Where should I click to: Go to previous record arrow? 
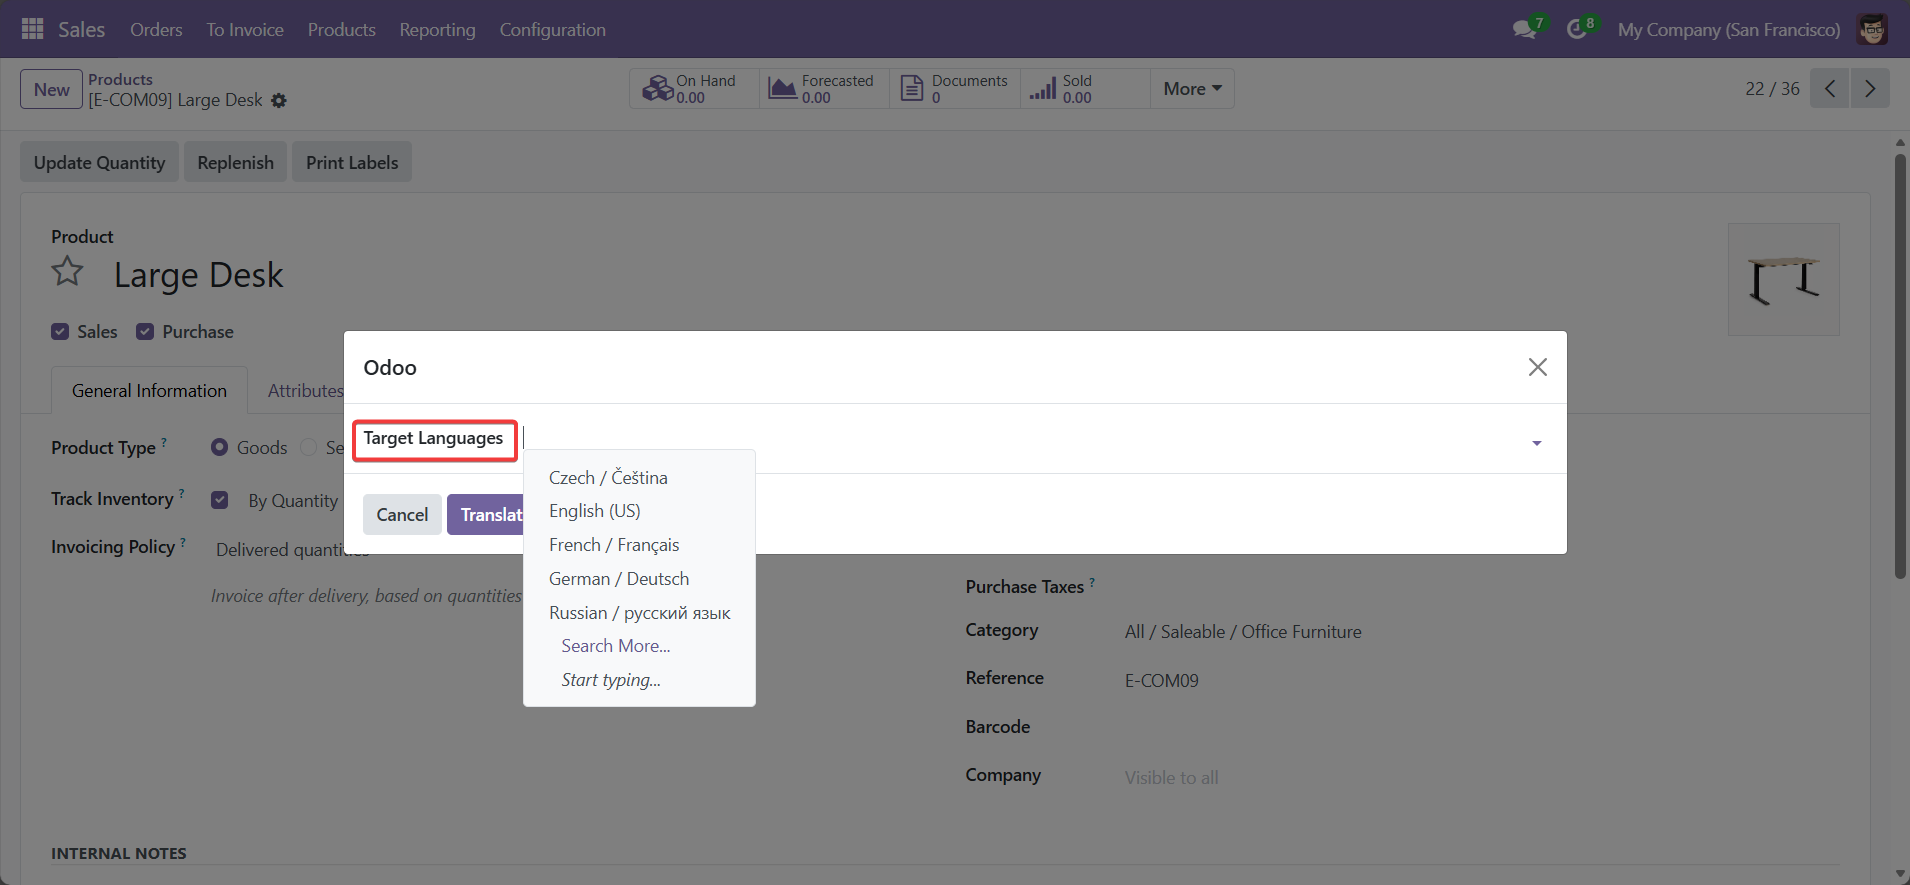pyautogui.click(x=1829, y=89)
